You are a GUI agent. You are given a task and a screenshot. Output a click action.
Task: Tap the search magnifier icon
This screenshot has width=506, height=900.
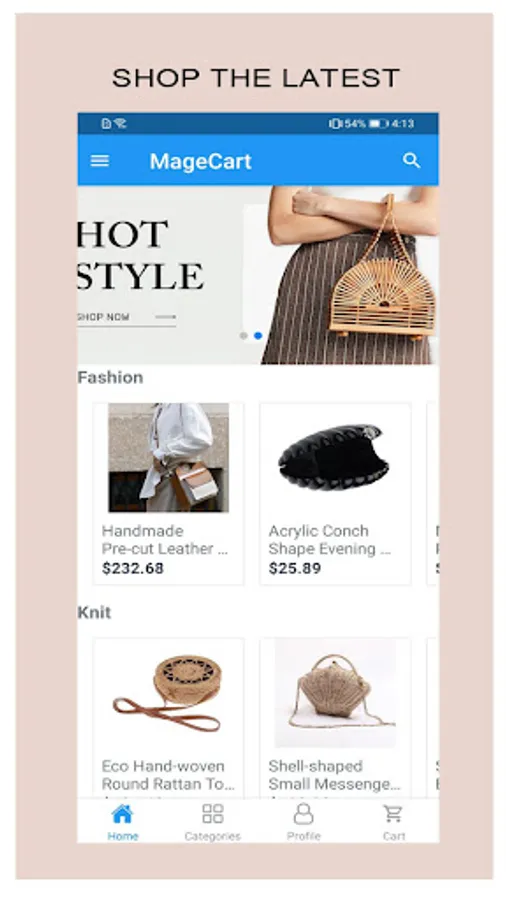pos(411,161)
